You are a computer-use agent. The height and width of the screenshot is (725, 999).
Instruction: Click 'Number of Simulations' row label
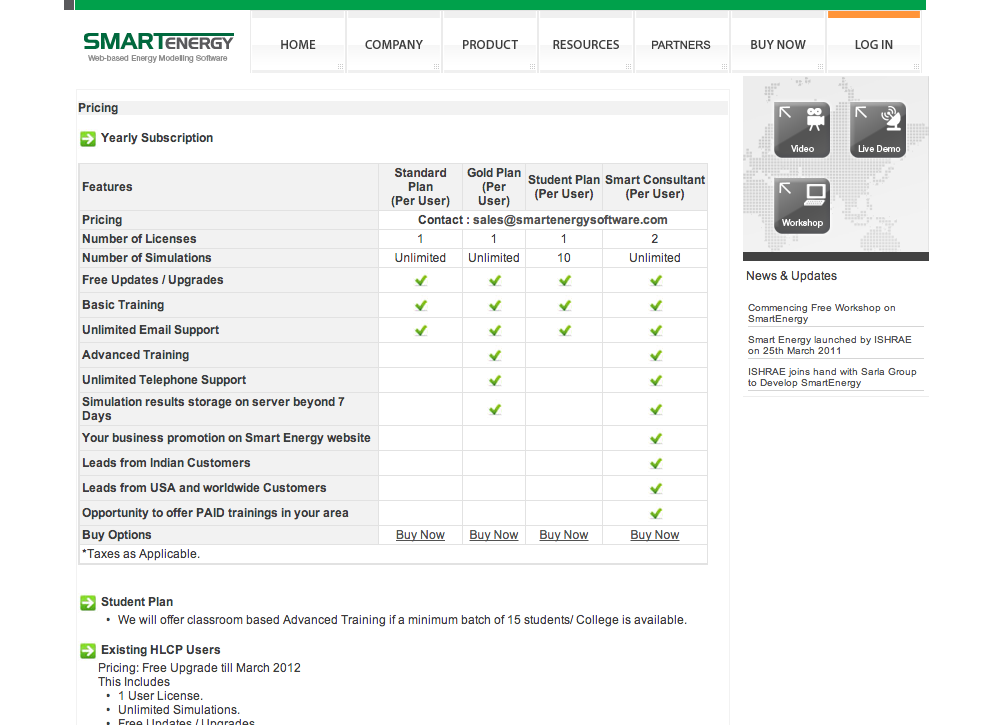tap(147, 258)
